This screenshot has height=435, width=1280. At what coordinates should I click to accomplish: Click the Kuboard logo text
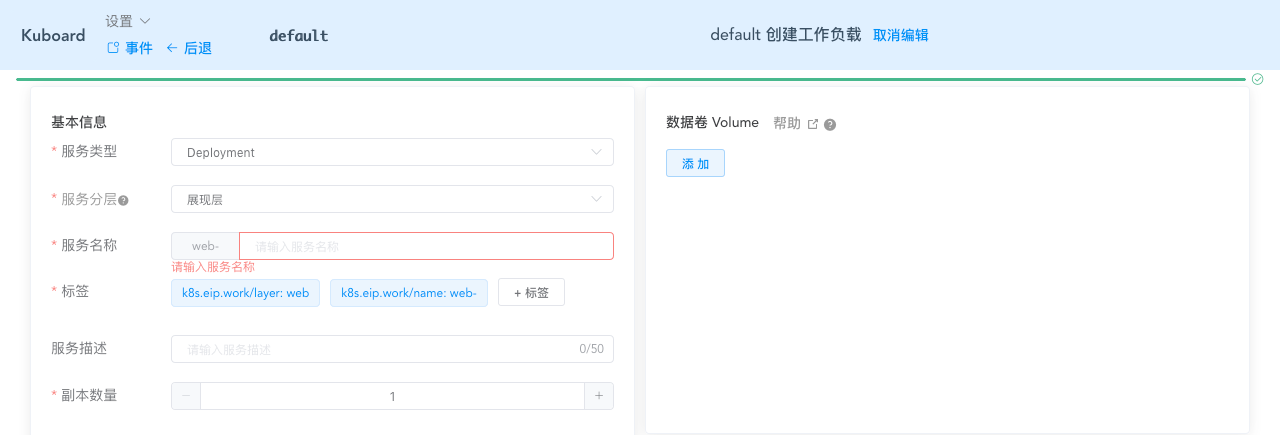(x=53, y=35)
